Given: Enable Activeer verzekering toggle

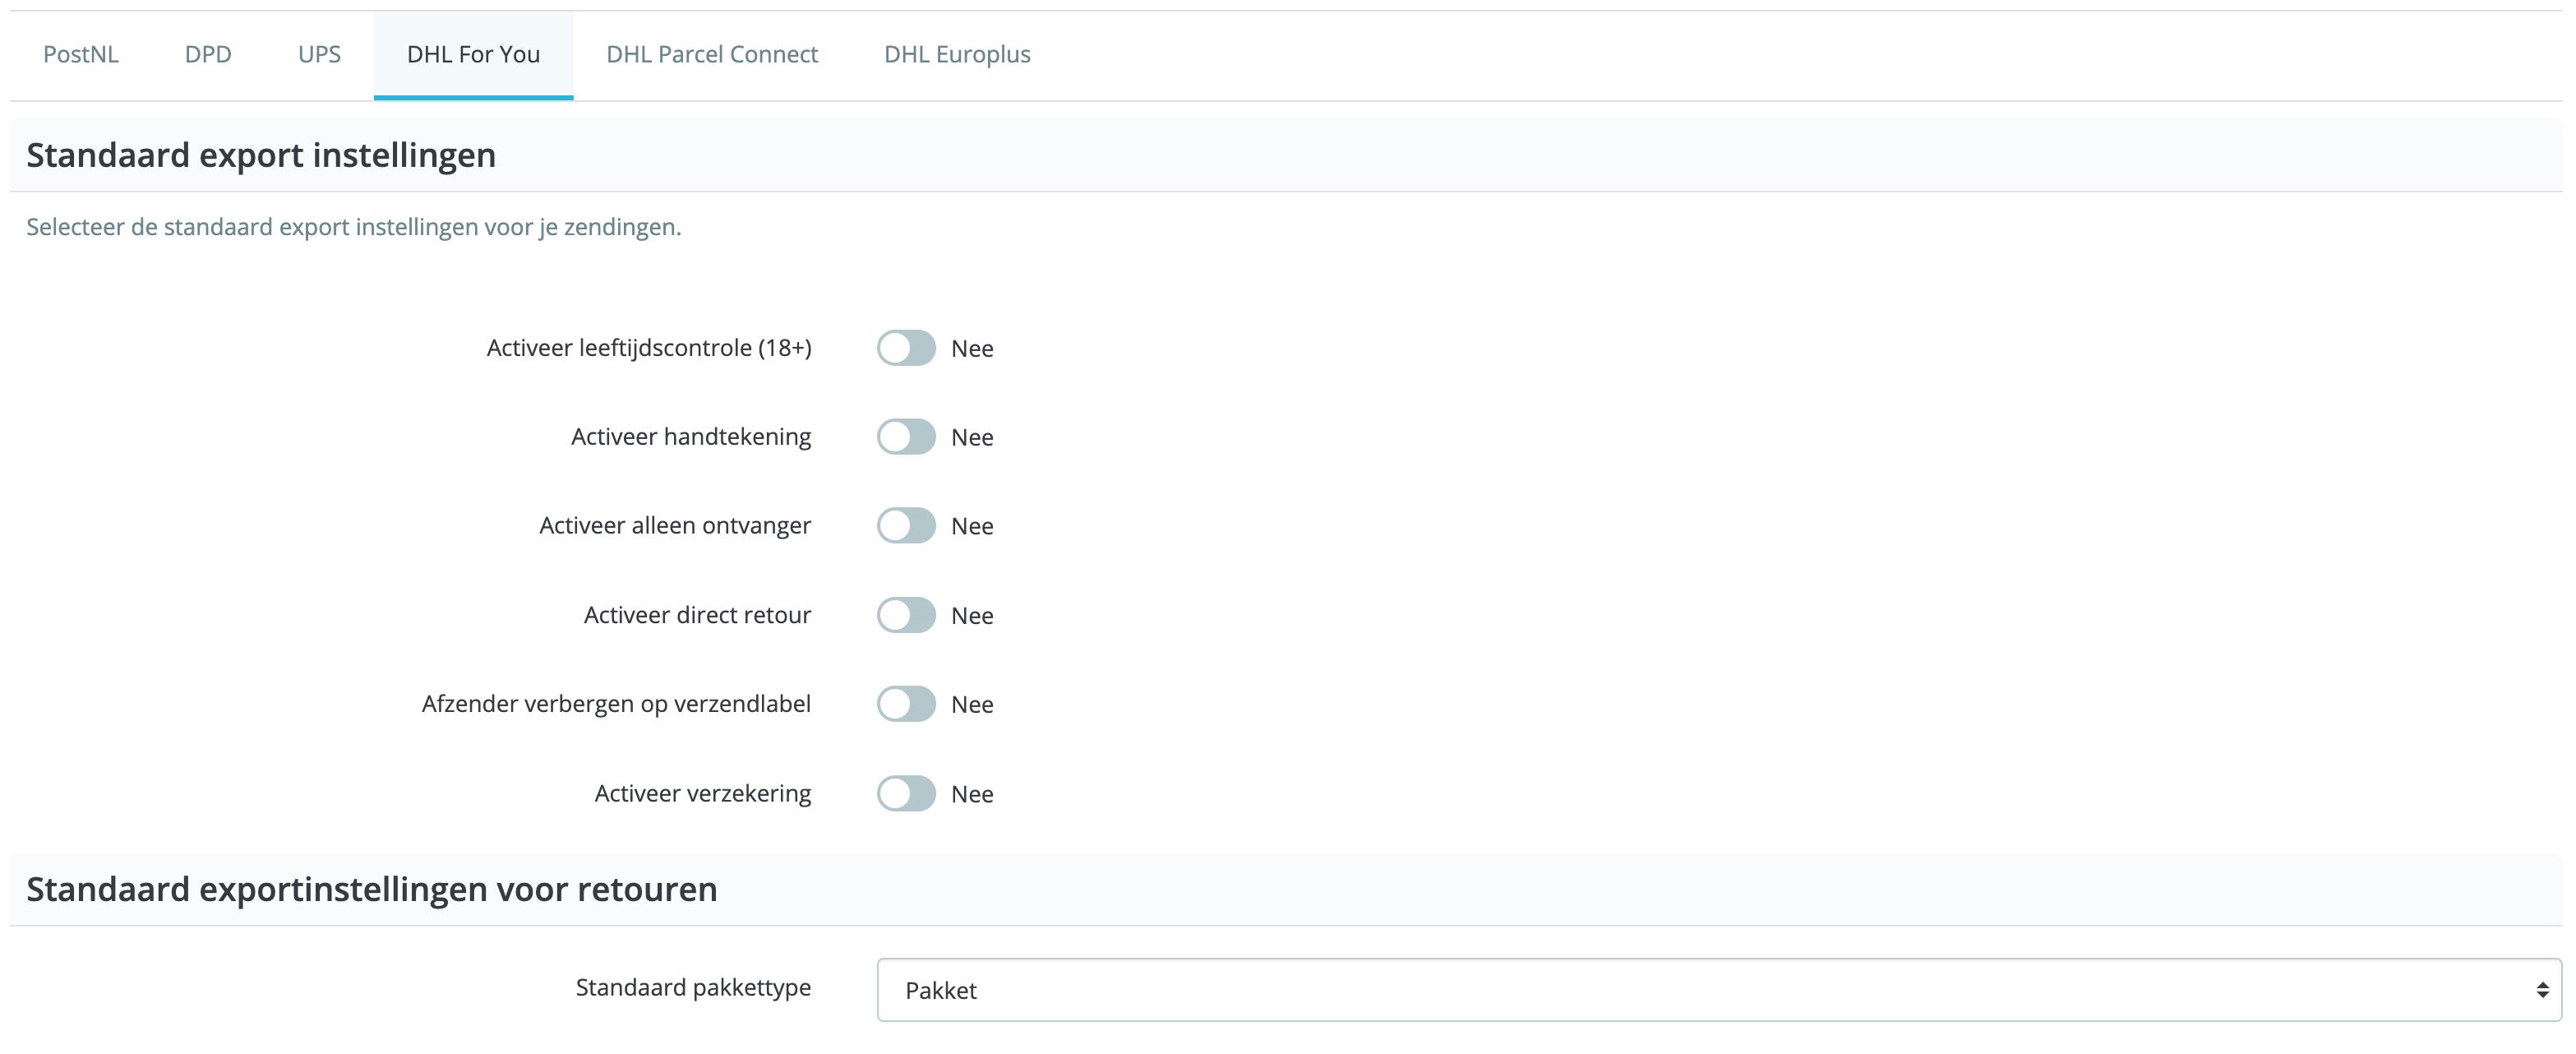Looking at the screenshot, I should 906,793.
